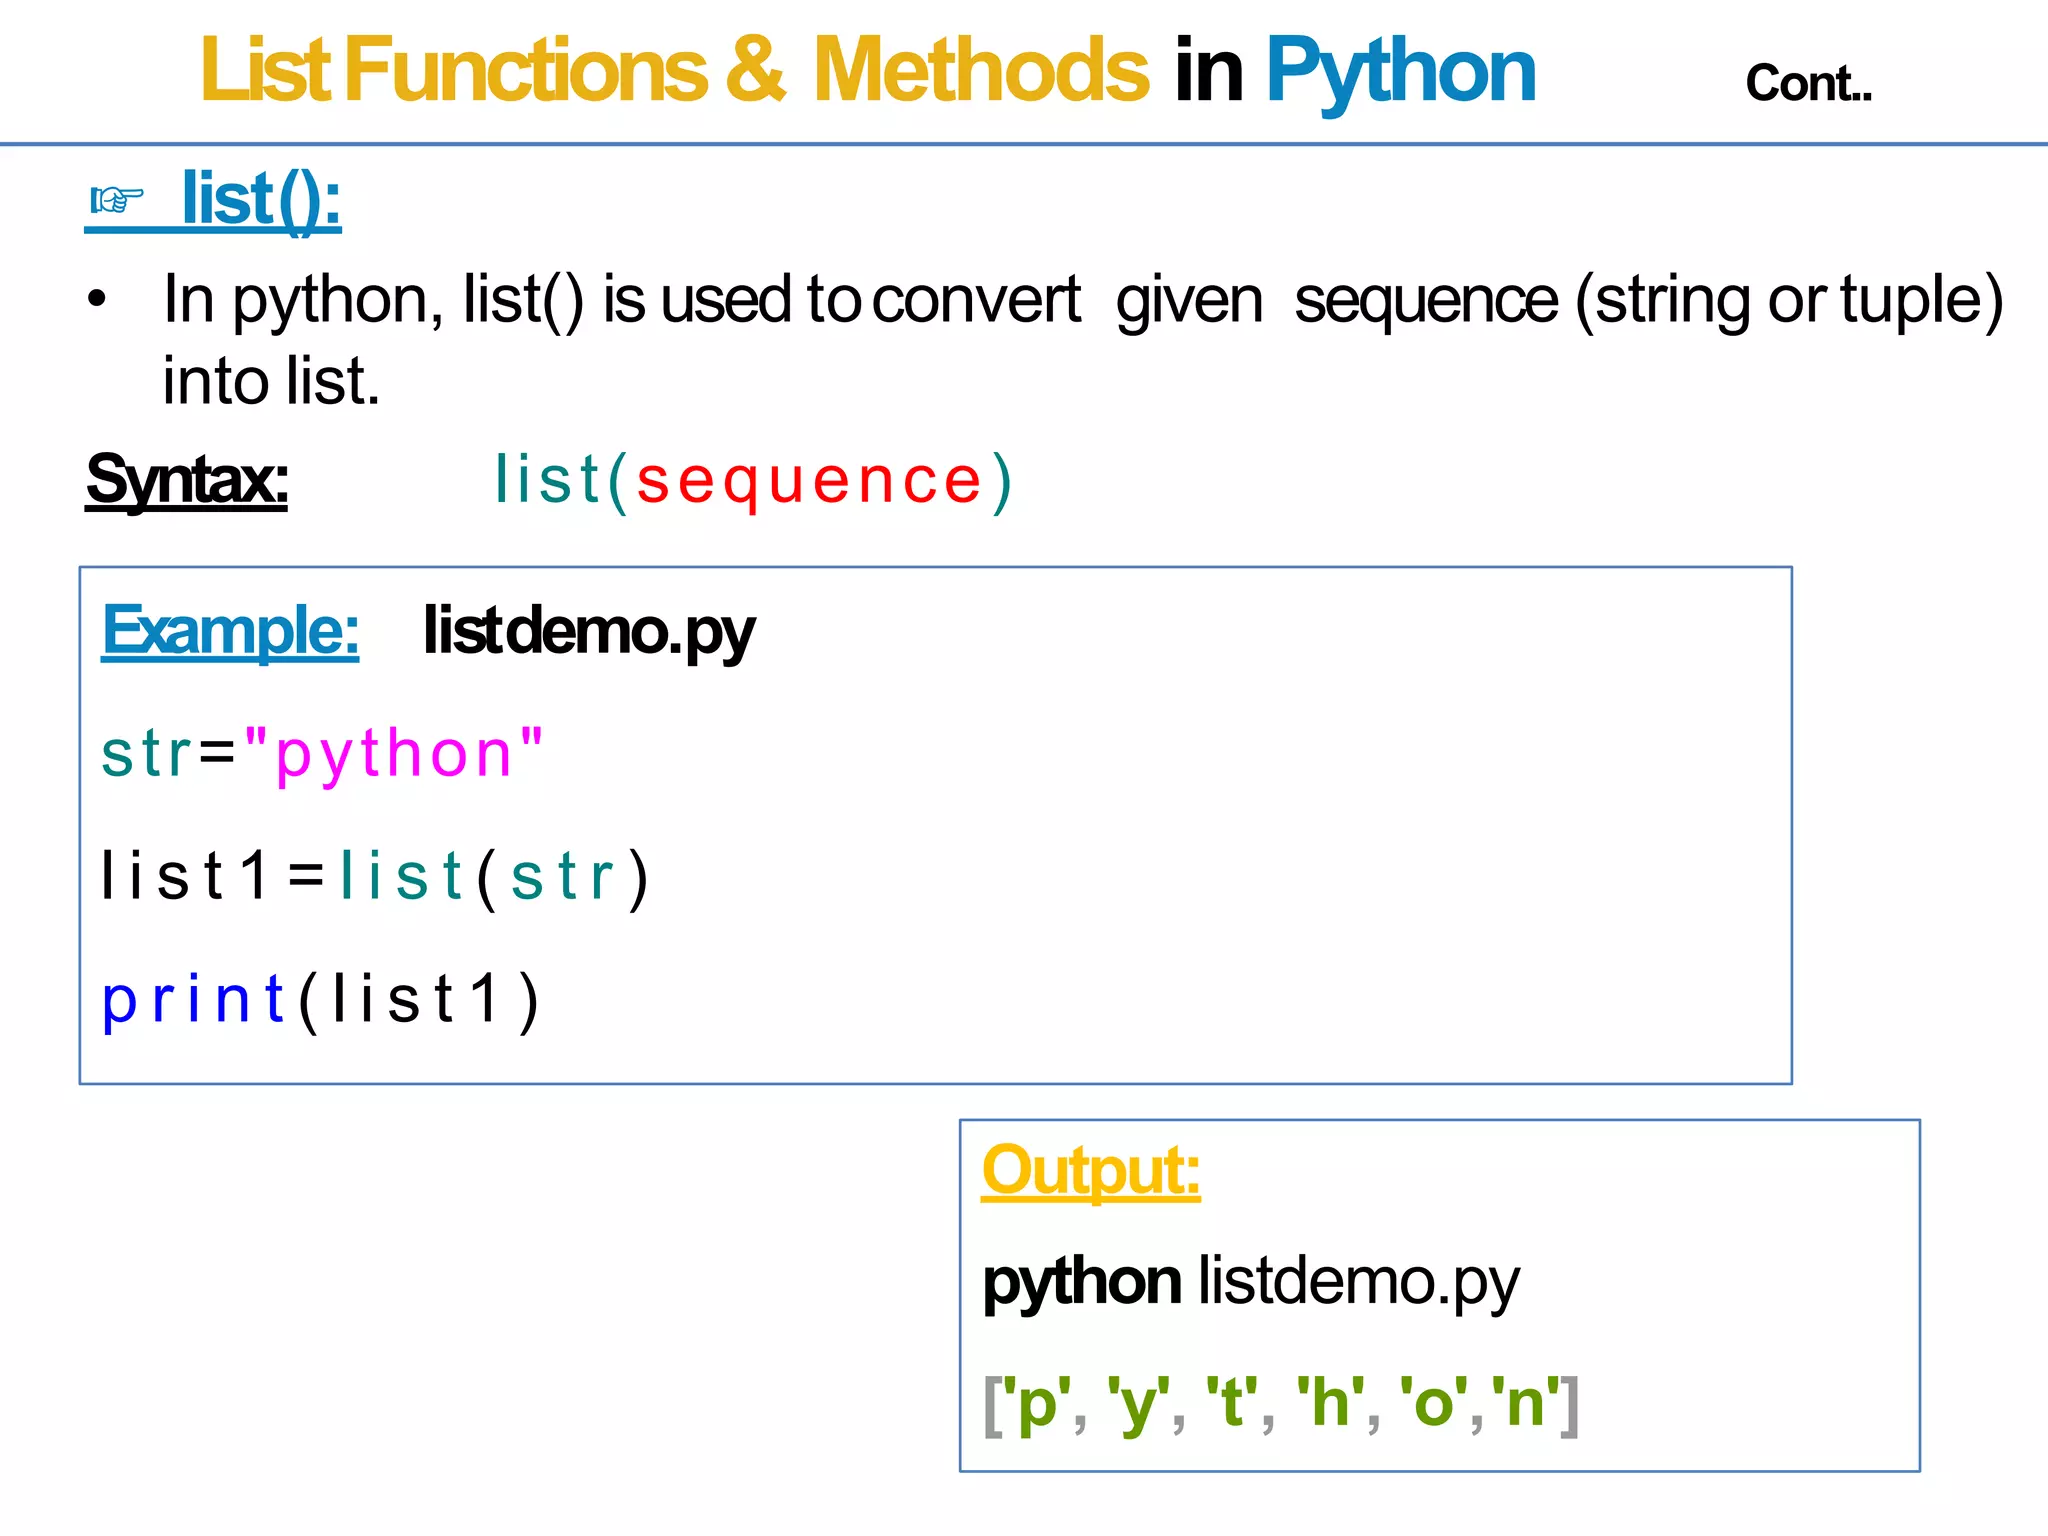The width and height of the screenshot is (2048, 1536).
Task: Click the slide title 'List Functions & Methods'
Action: pos(675,69)
